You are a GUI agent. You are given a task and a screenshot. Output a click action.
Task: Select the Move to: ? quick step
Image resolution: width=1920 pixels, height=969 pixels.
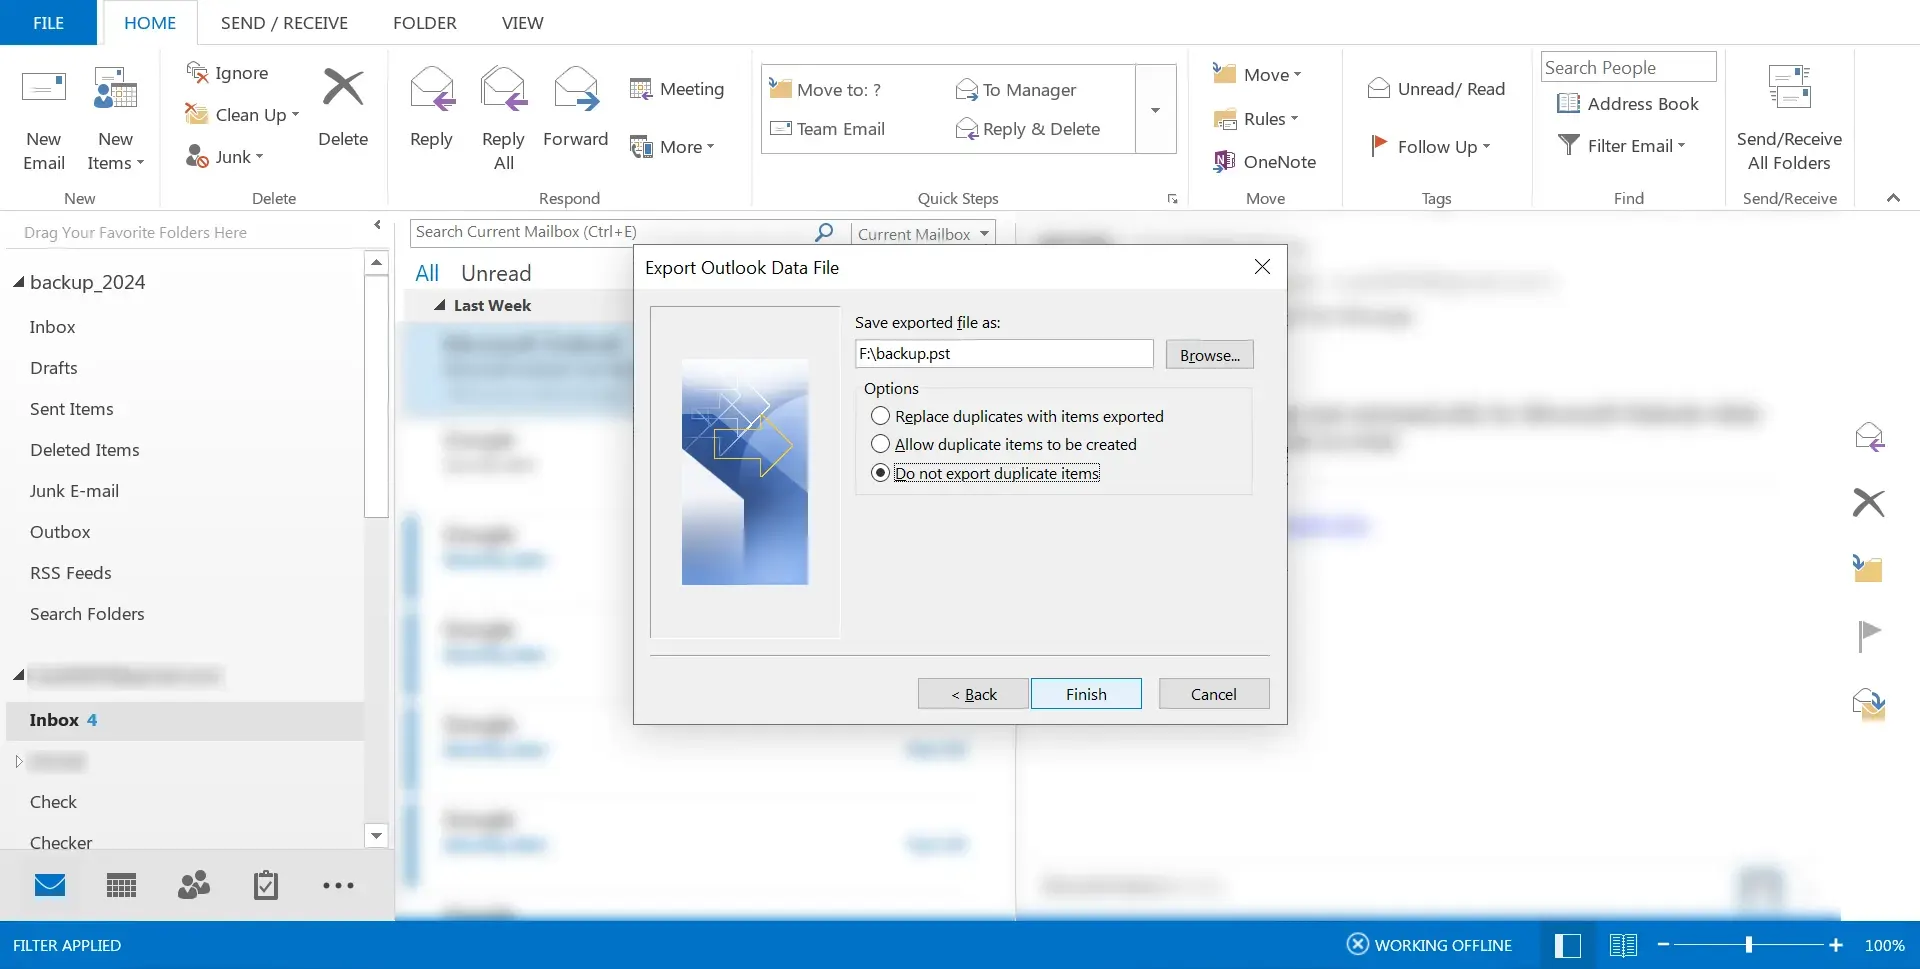point(826,90)
